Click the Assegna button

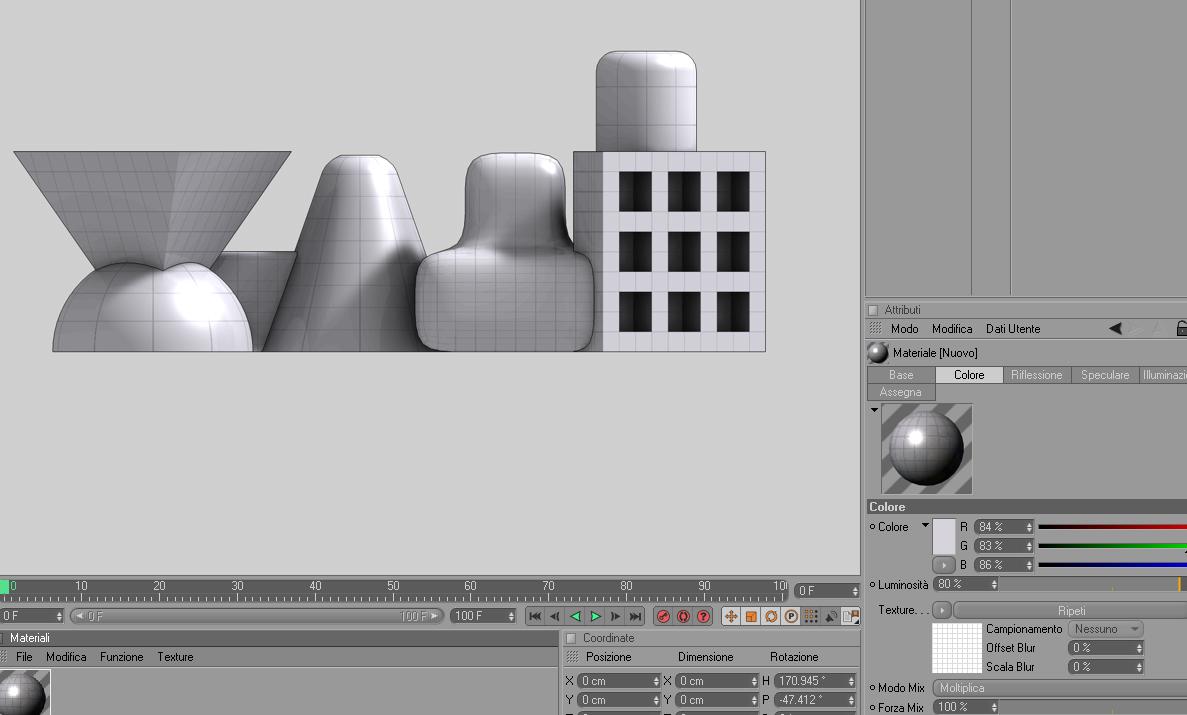pyautogui.click(x=901, y=392)
